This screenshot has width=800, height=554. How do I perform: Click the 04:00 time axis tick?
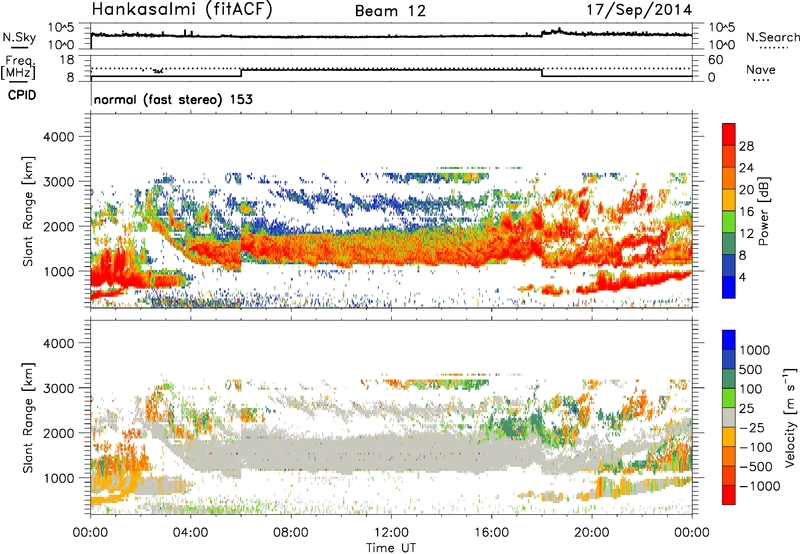point(191,532)
